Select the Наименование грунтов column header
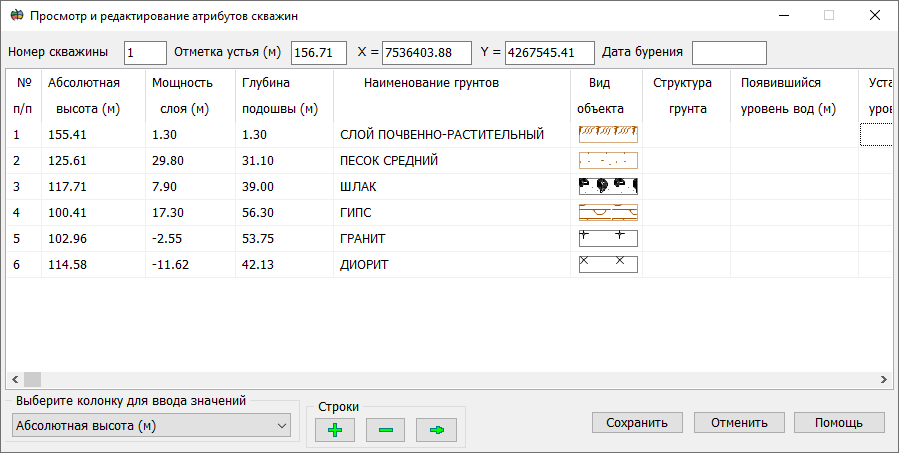 point(452,96)
